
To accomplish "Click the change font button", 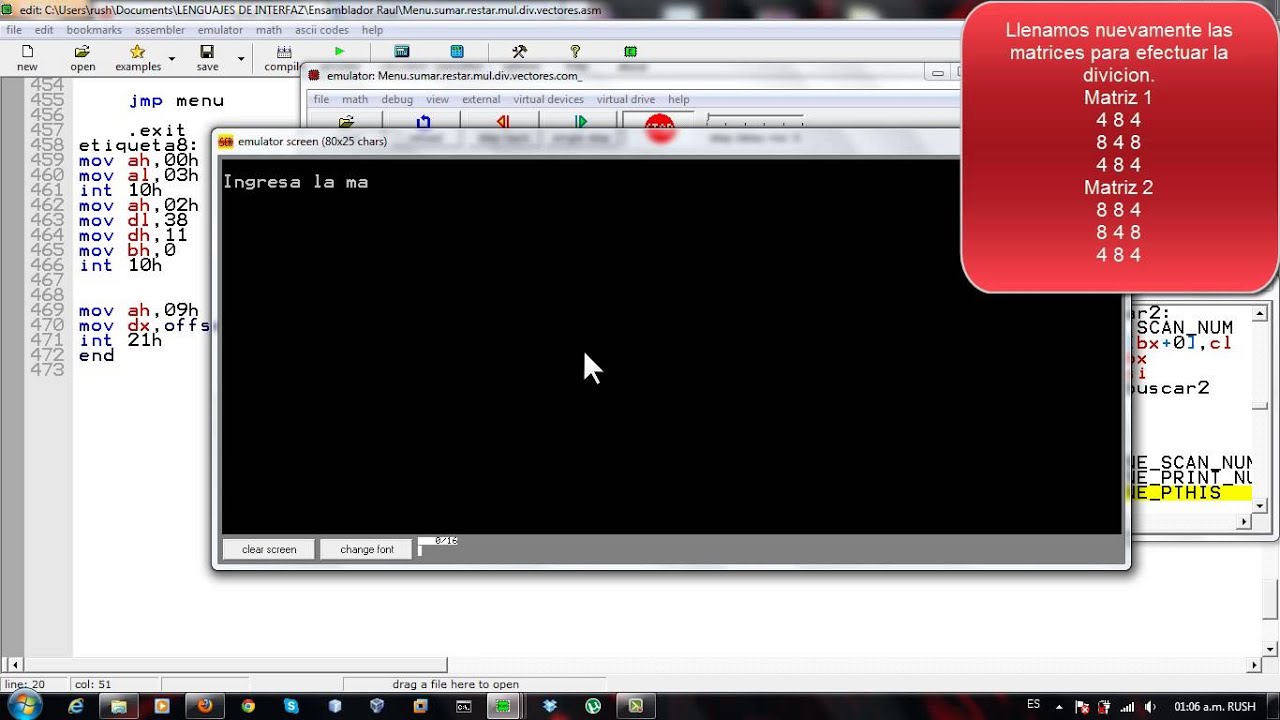I will [x=367, y=549].
